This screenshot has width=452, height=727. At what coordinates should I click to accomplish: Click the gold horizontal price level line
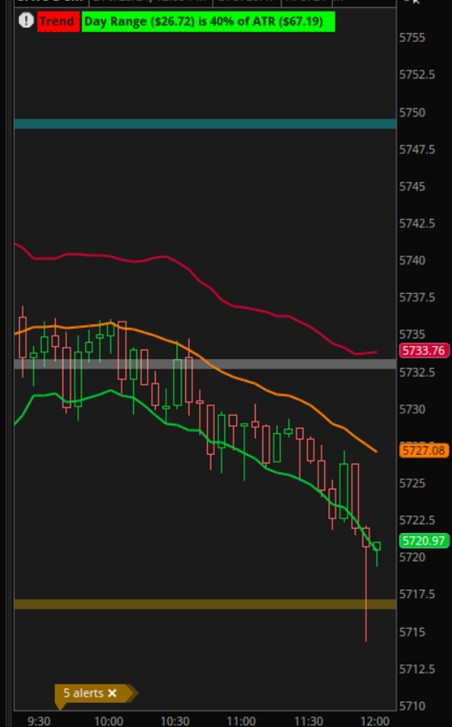[205, 604]
